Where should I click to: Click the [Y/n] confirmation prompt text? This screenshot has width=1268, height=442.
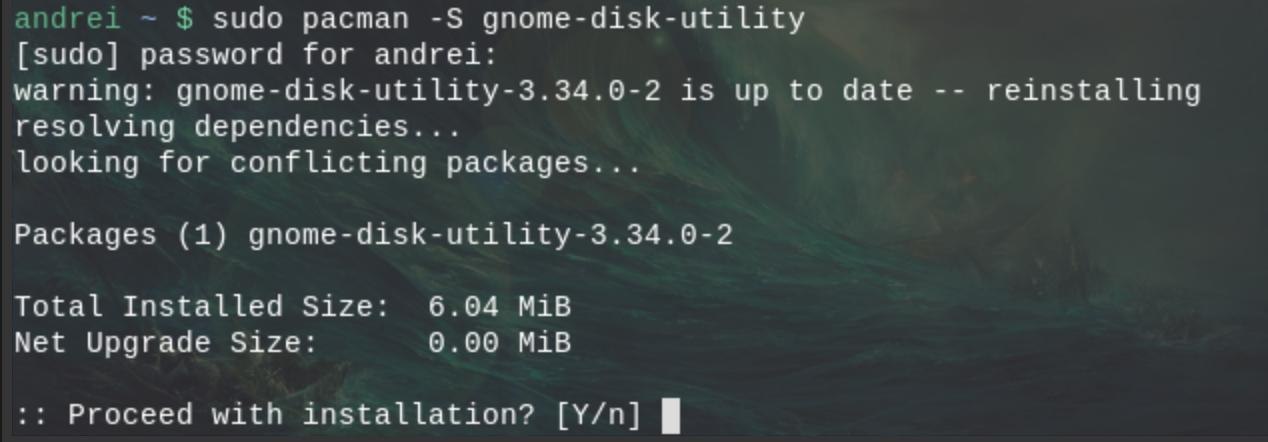(x=598, y=415)
